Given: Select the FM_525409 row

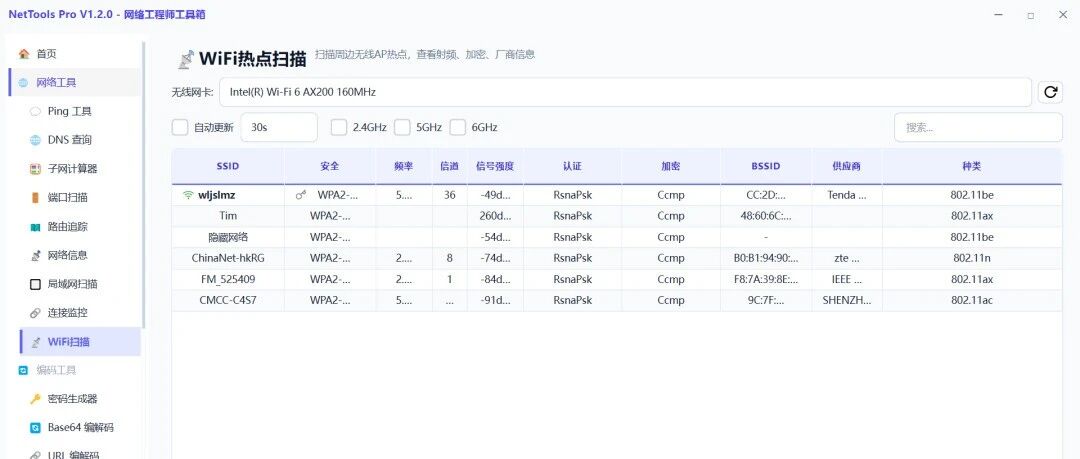Looking at the screenshot, I should pyautogui.click(x=616, y=279).
